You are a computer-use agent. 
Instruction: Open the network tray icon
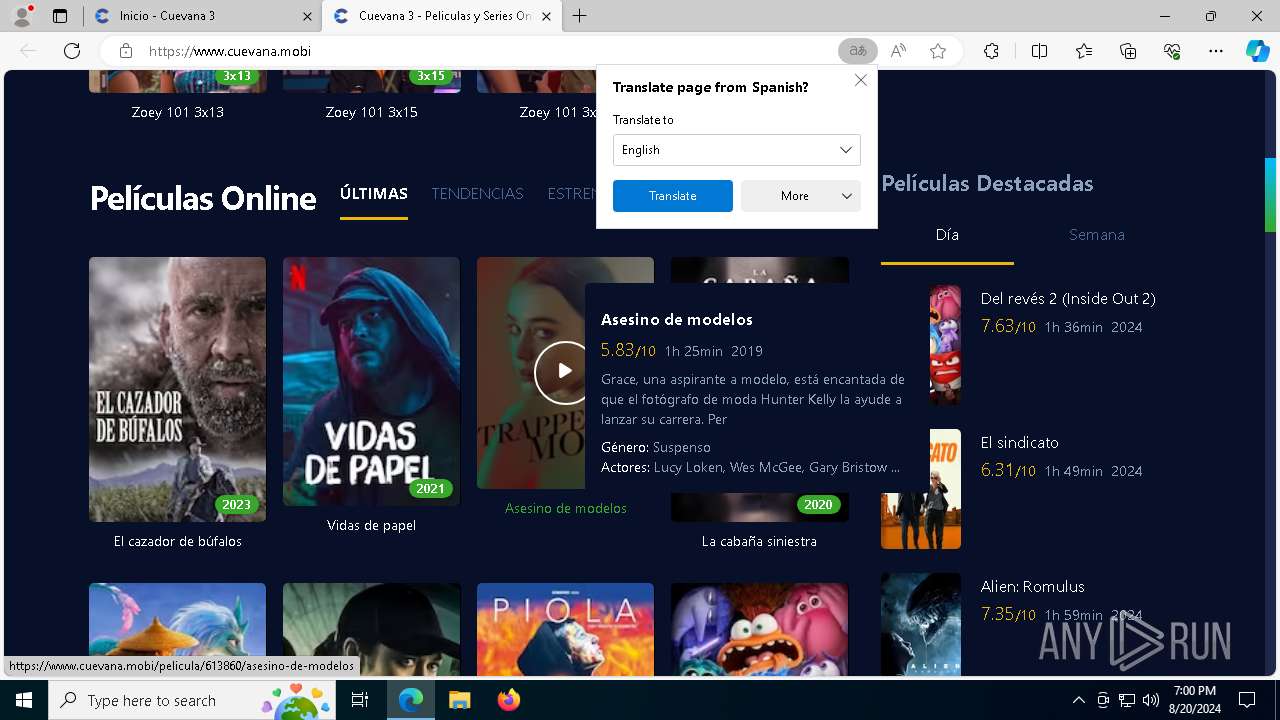pyautogui.click(x=1126, y=700)
